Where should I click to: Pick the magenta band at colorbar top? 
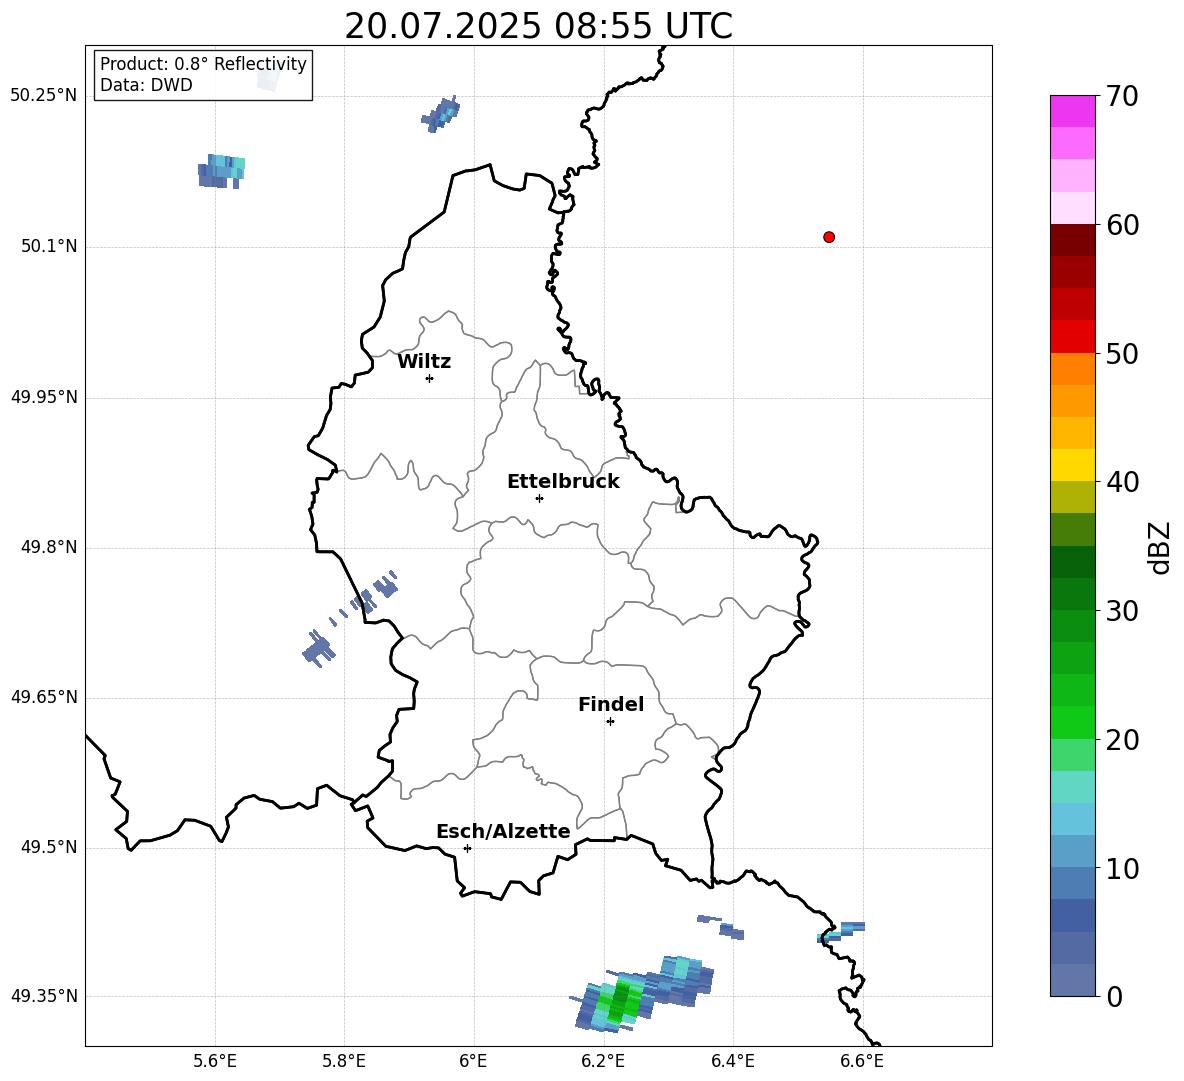(1072, 111)
